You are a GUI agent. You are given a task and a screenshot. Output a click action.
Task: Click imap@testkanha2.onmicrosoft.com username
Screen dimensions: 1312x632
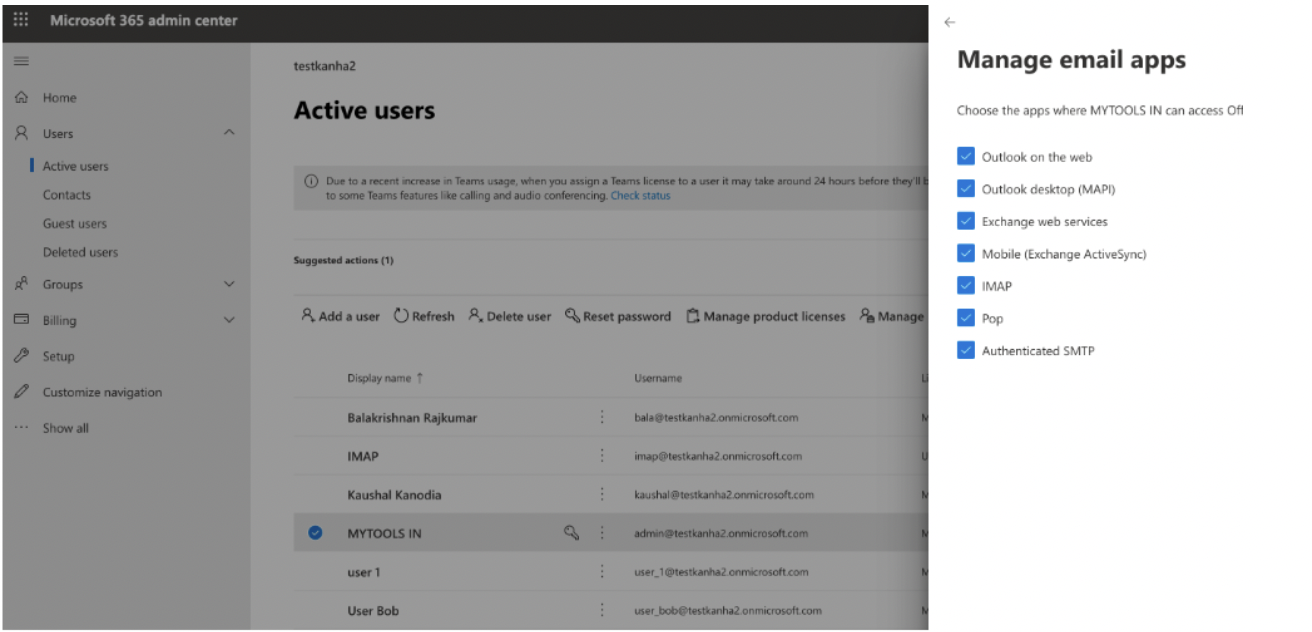point(718,456)
